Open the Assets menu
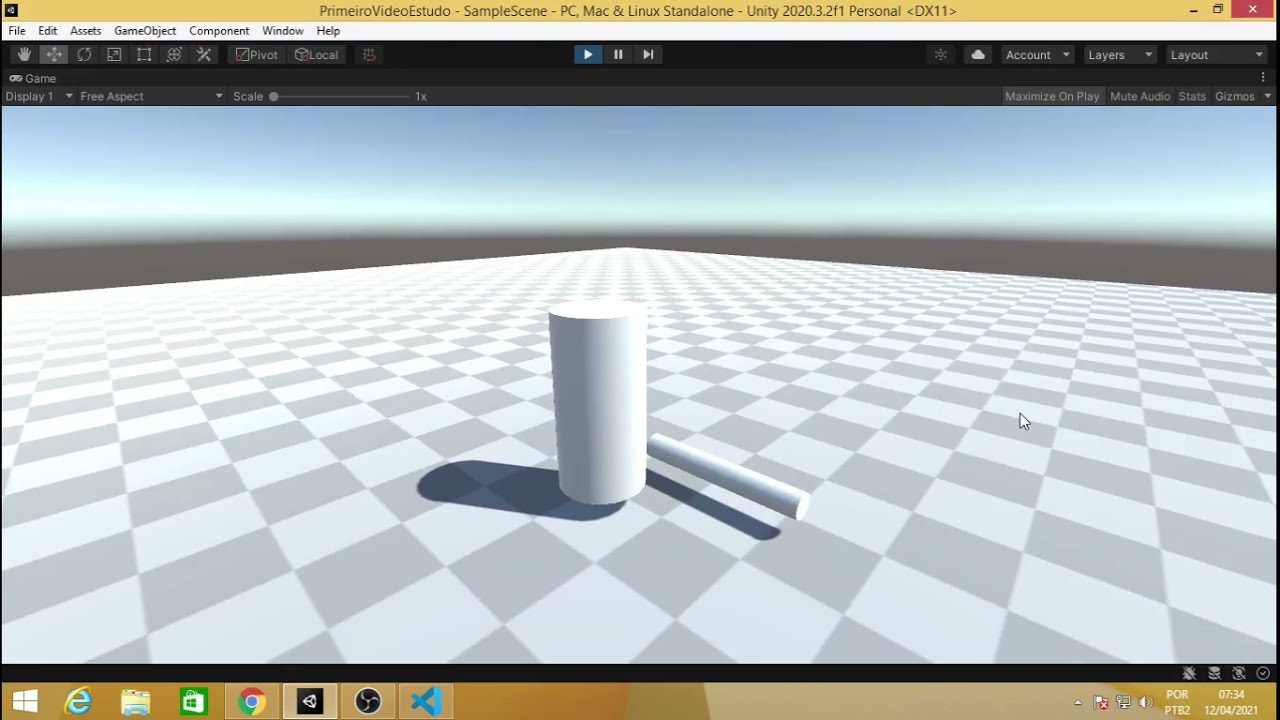 coord(86,31)
